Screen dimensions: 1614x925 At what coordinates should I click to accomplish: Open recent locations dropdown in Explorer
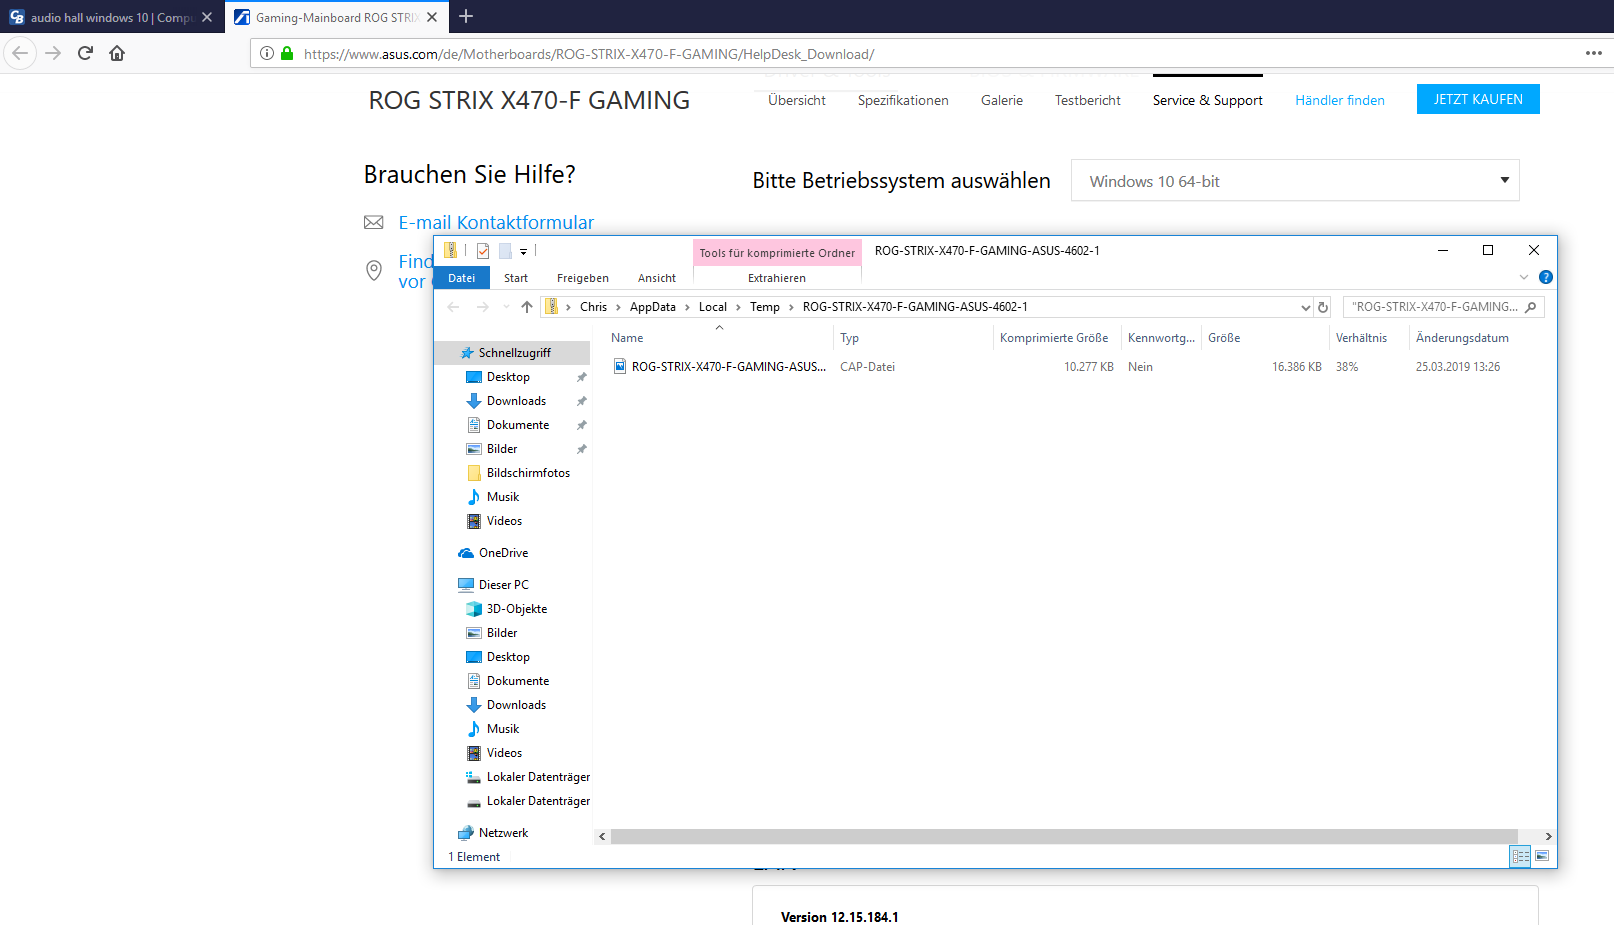[x=506, y=307]
